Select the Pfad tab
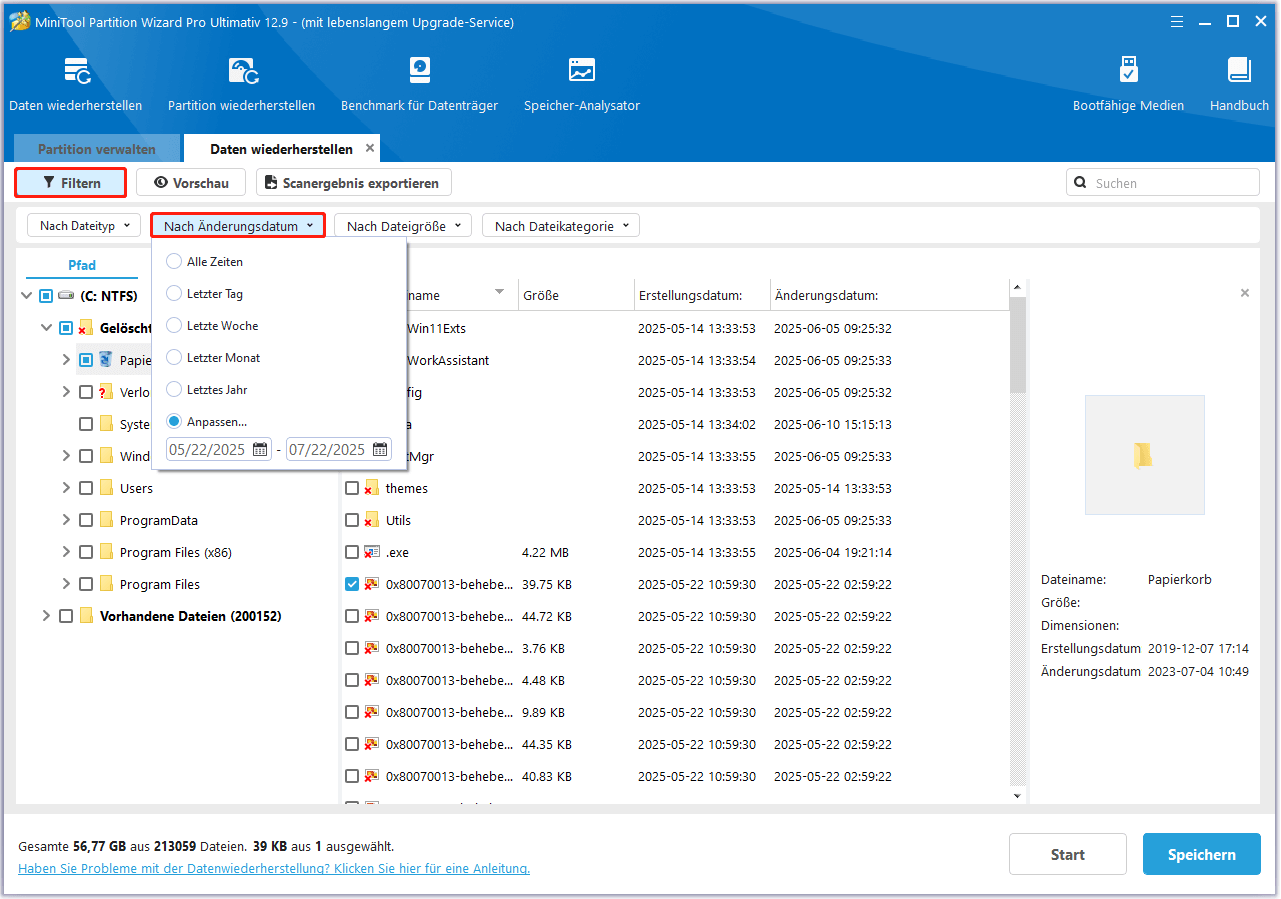The image size is (1281, 899). [x=82, y=265]
